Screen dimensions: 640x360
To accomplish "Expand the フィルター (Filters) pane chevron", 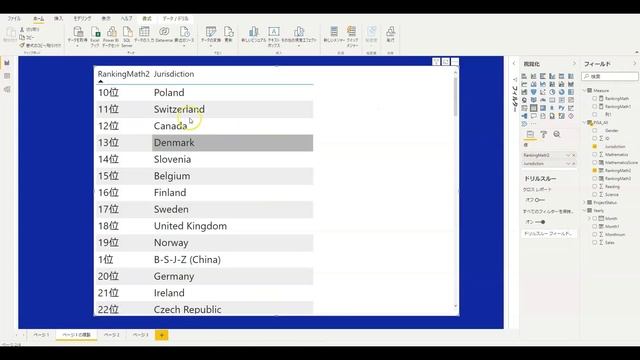I will (x=514, y=64).
